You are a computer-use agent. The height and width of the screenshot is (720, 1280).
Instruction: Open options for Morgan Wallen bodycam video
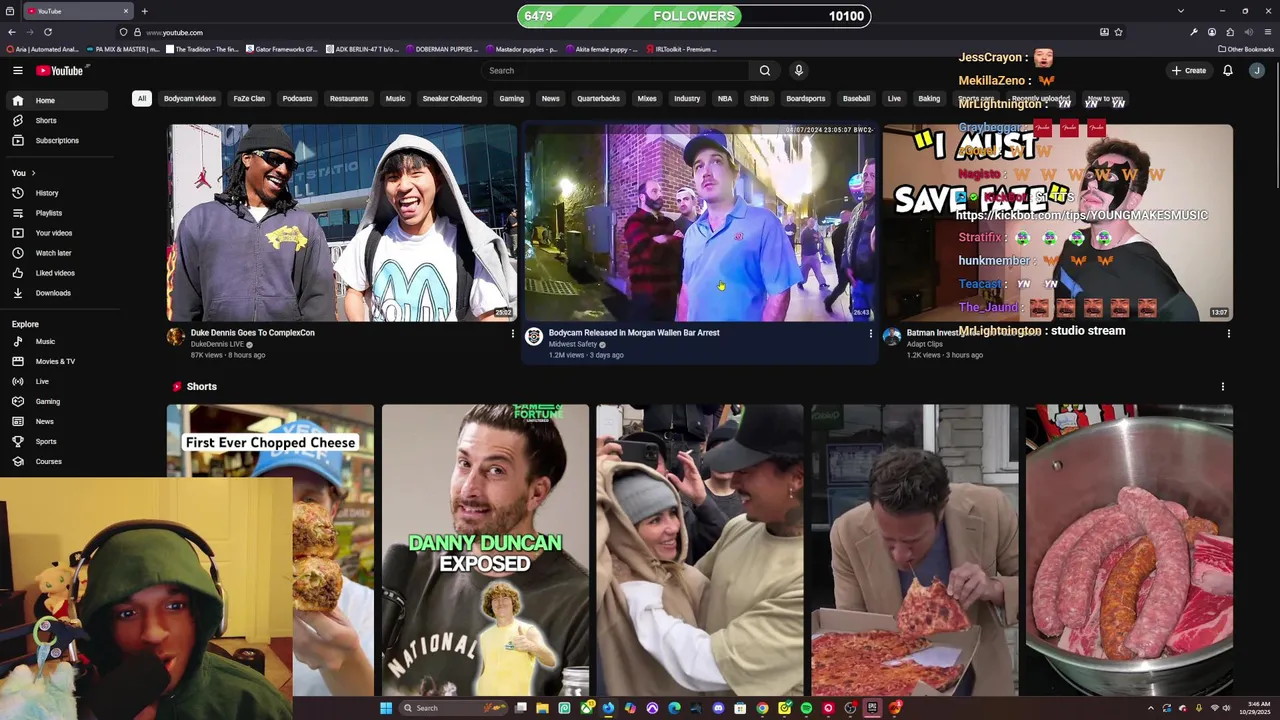click(870, 333)
